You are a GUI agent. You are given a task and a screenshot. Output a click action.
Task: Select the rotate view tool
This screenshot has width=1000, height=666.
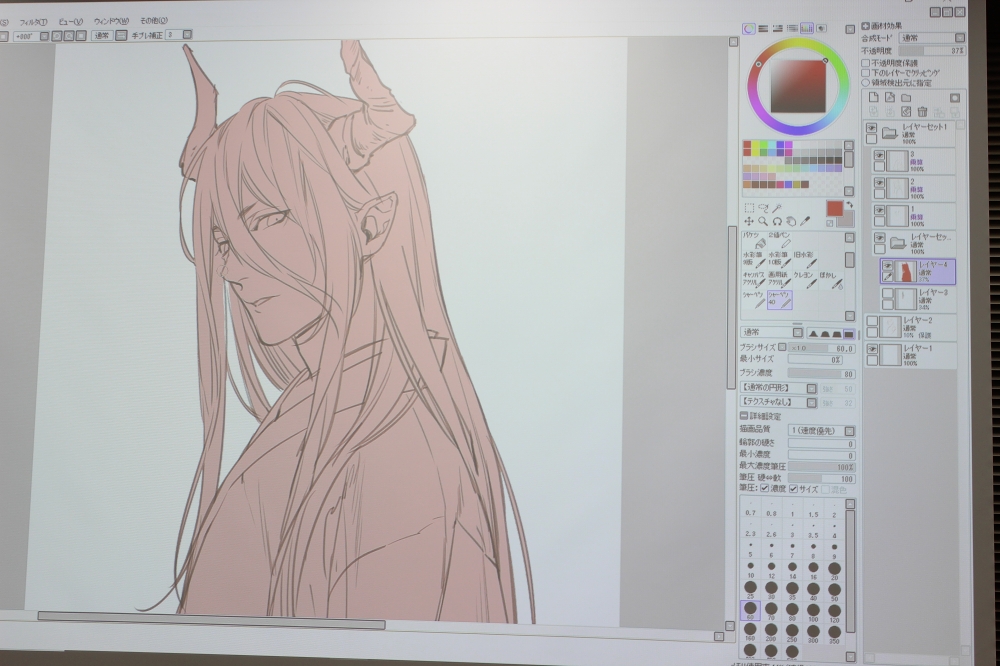click(x=777, y=221)
